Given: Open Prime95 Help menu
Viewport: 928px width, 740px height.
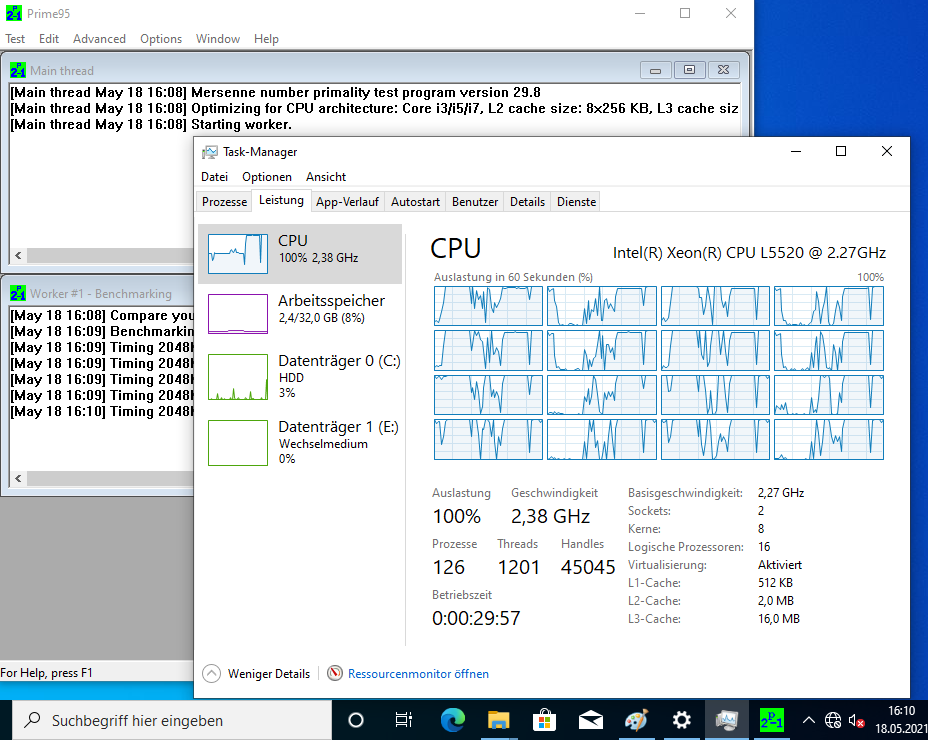Looking at the screenshot, I should click(266, 39).
